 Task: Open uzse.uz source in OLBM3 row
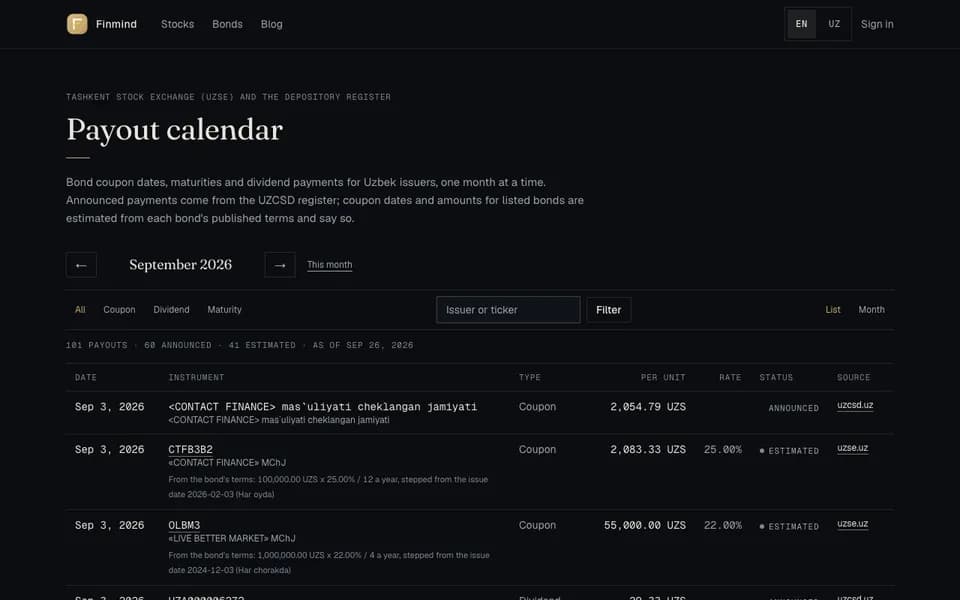pyautogui.click(x=853, y=524)
